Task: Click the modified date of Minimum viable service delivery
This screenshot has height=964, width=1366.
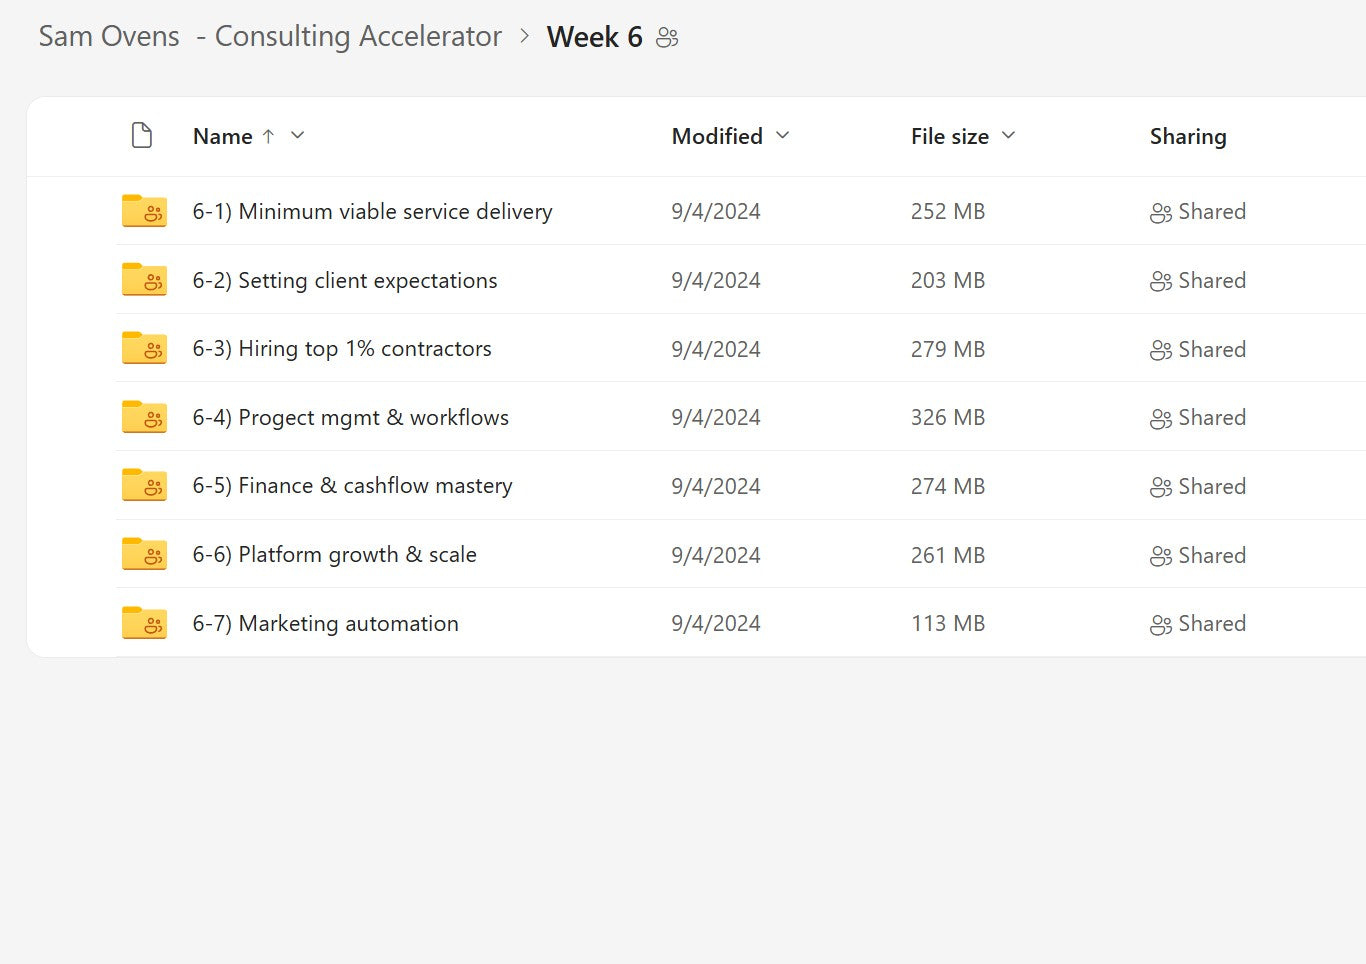Action: (x=716, y=211)
